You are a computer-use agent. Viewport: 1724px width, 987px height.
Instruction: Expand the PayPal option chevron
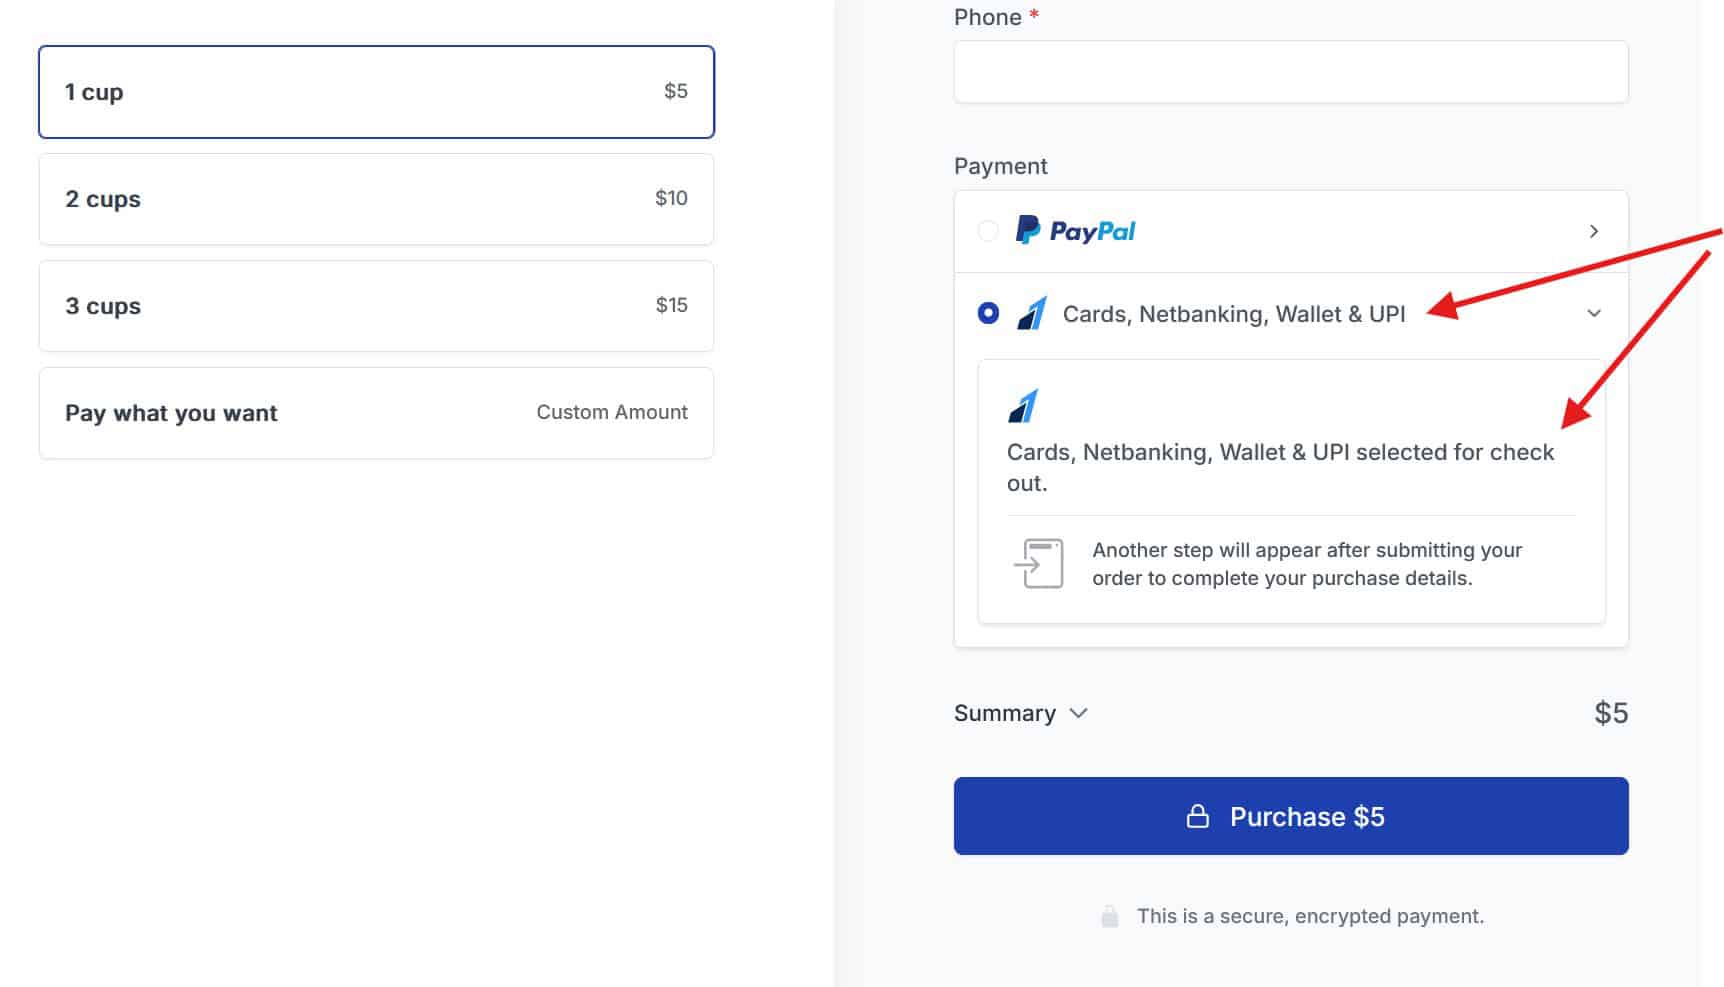pos(1594,231)
